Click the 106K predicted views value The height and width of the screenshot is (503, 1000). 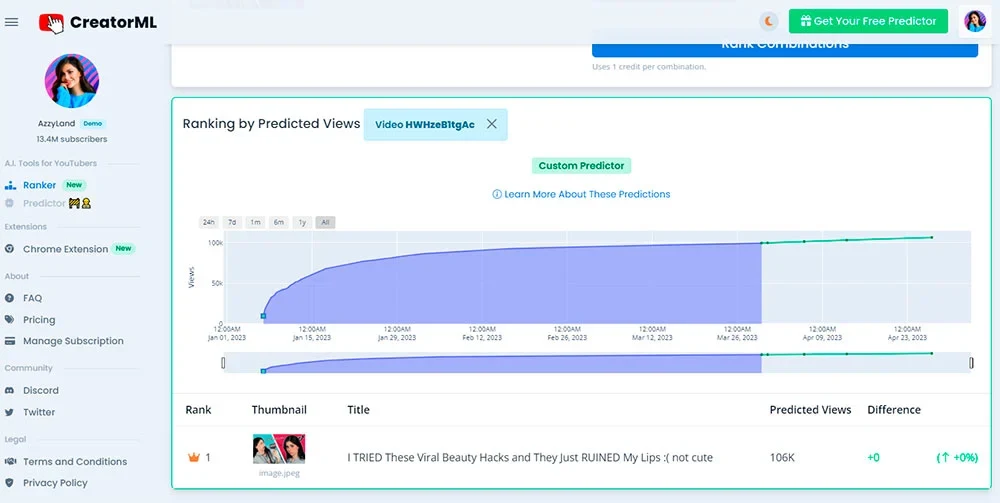[783, 458]
